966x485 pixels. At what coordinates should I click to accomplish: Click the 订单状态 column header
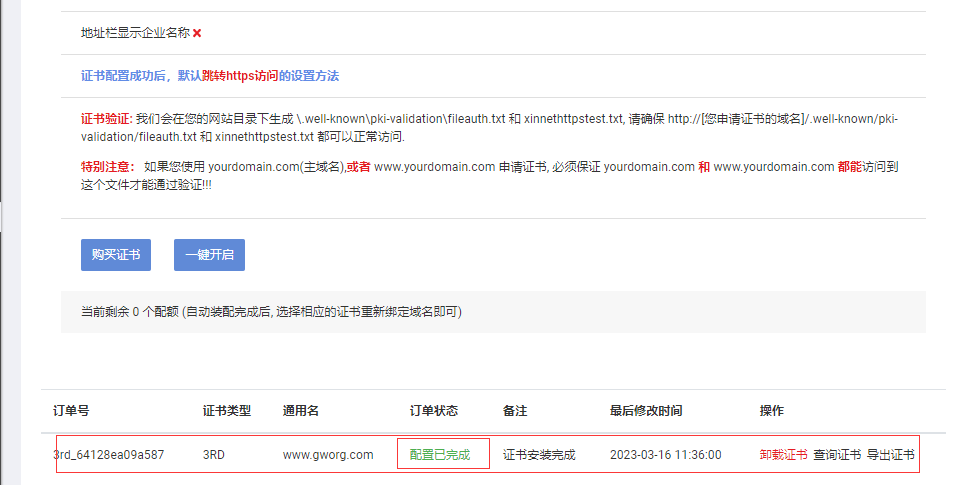coord(434,411)
